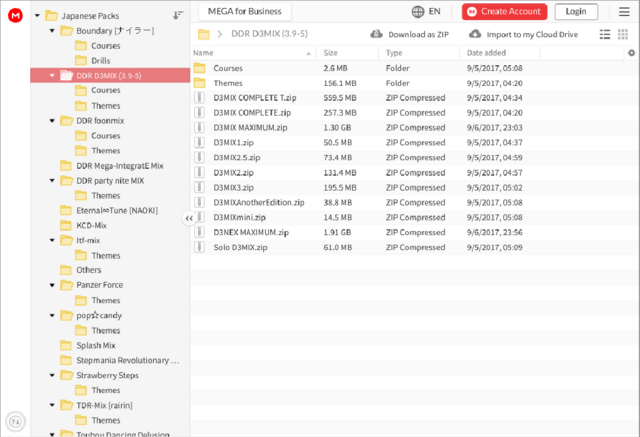Collapse the TDR-Mix [rairin] folder arrow

click(52, 405)
